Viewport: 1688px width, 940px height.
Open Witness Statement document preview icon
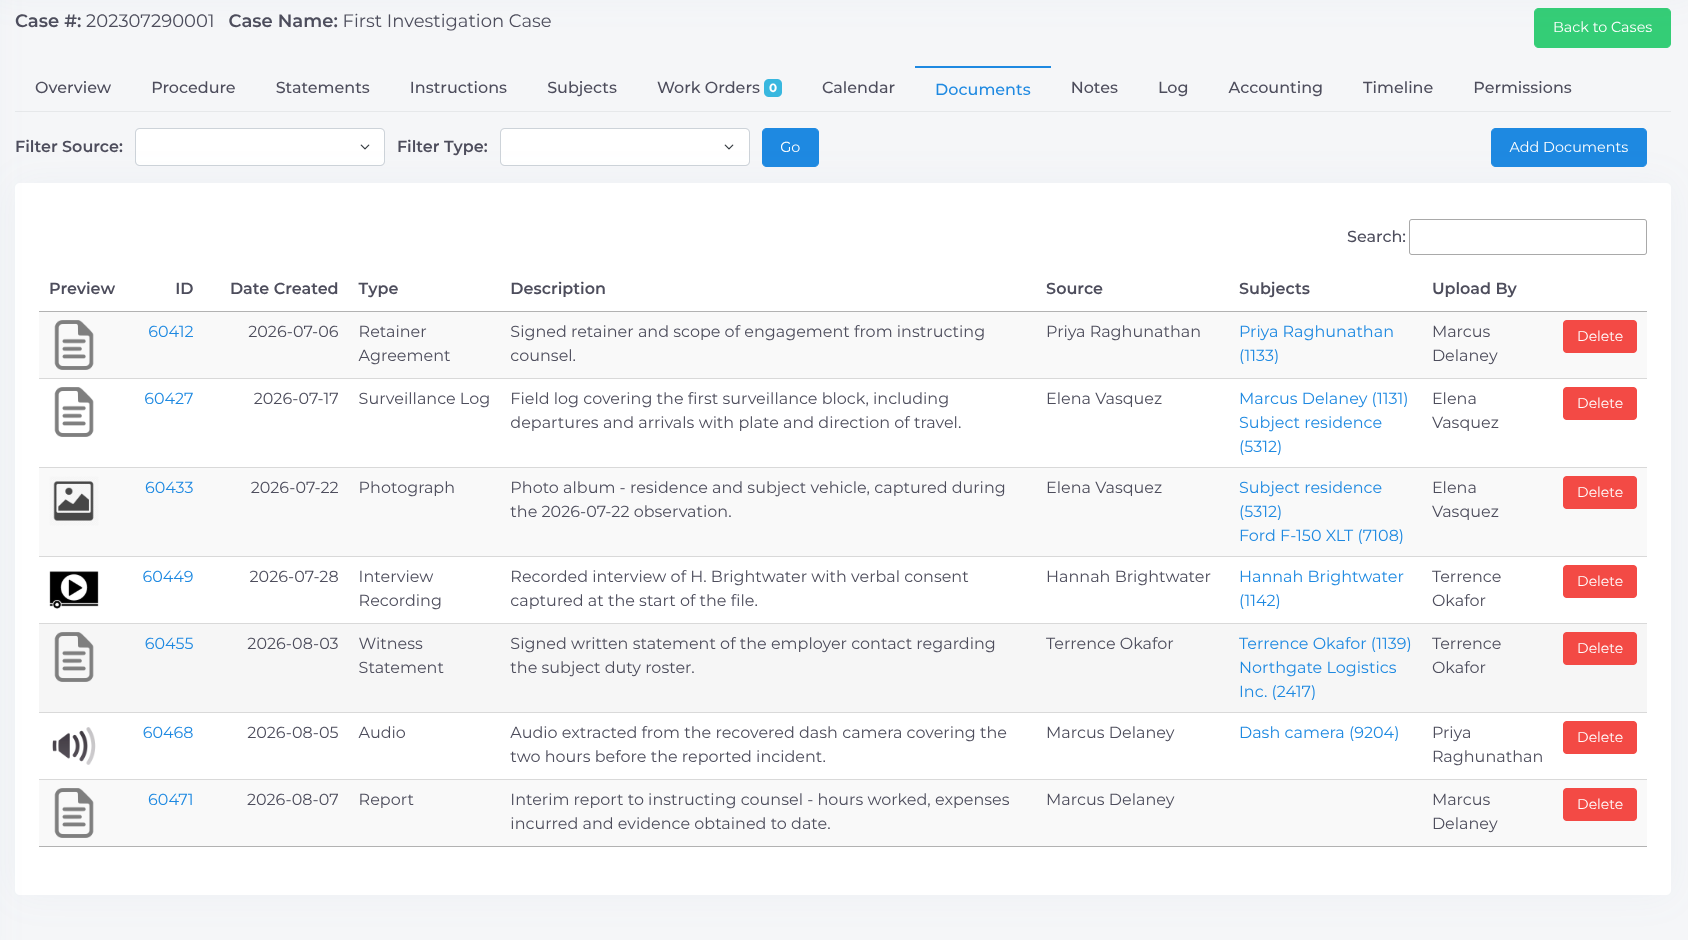click(74, 657)
